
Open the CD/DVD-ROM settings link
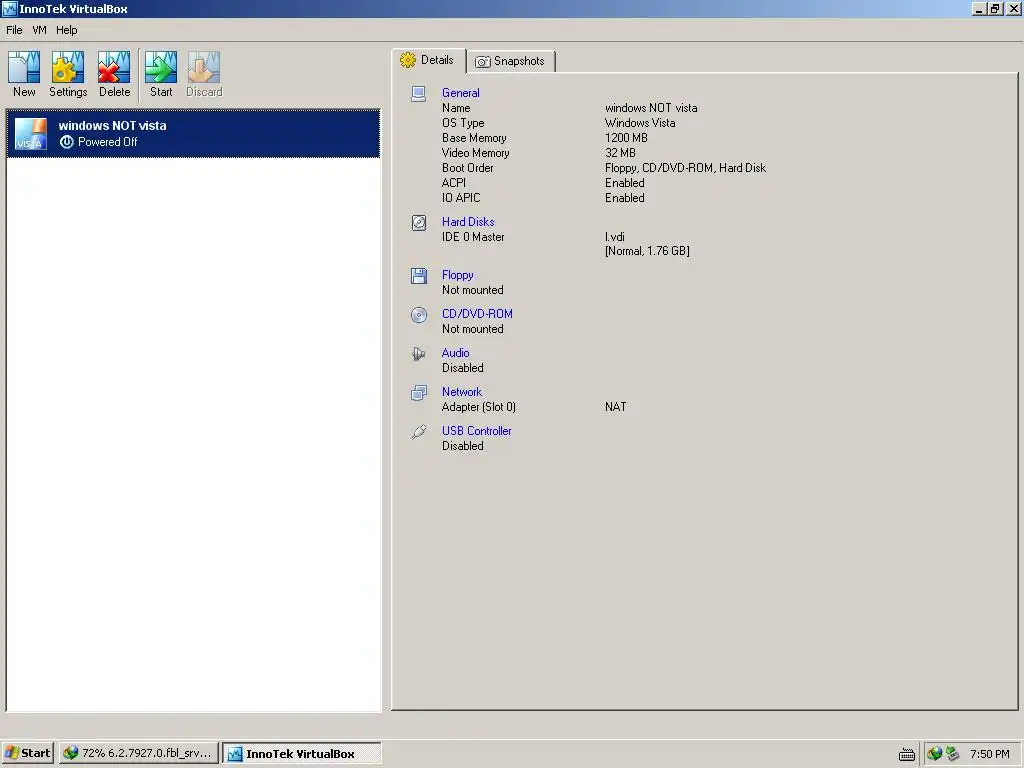click(x=477, y=313)
